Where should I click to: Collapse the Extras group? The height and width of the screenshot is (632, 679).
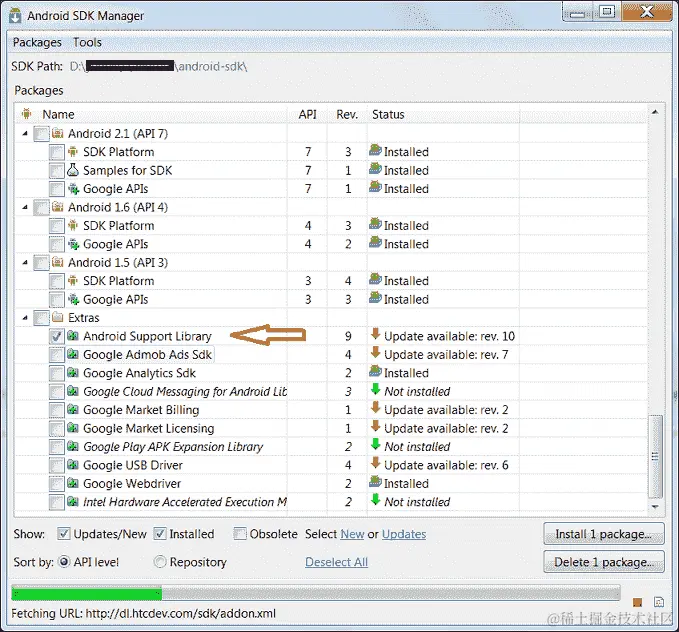[x=25, y=318]
